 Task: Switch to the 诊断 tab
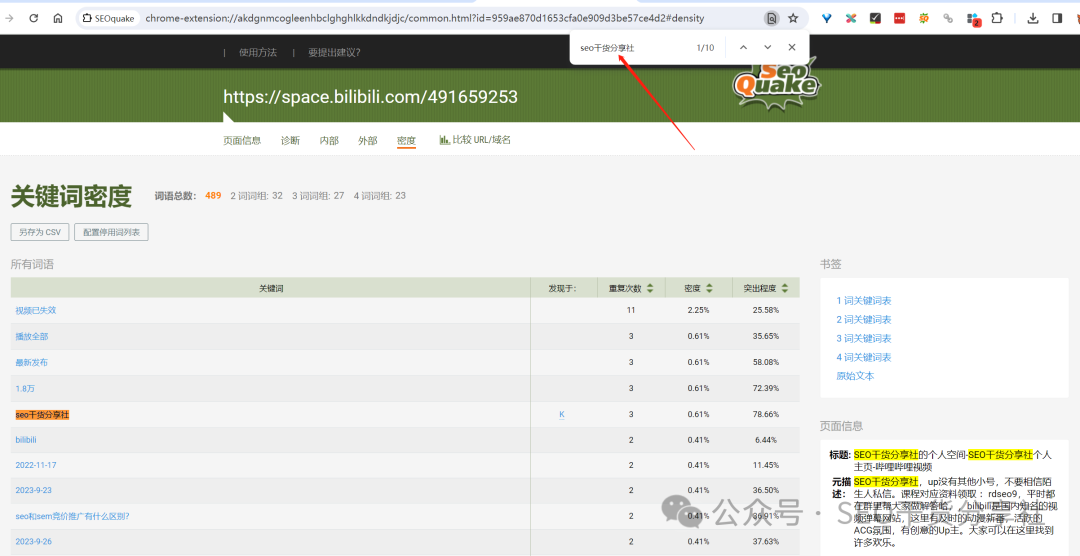coord(290,140)
